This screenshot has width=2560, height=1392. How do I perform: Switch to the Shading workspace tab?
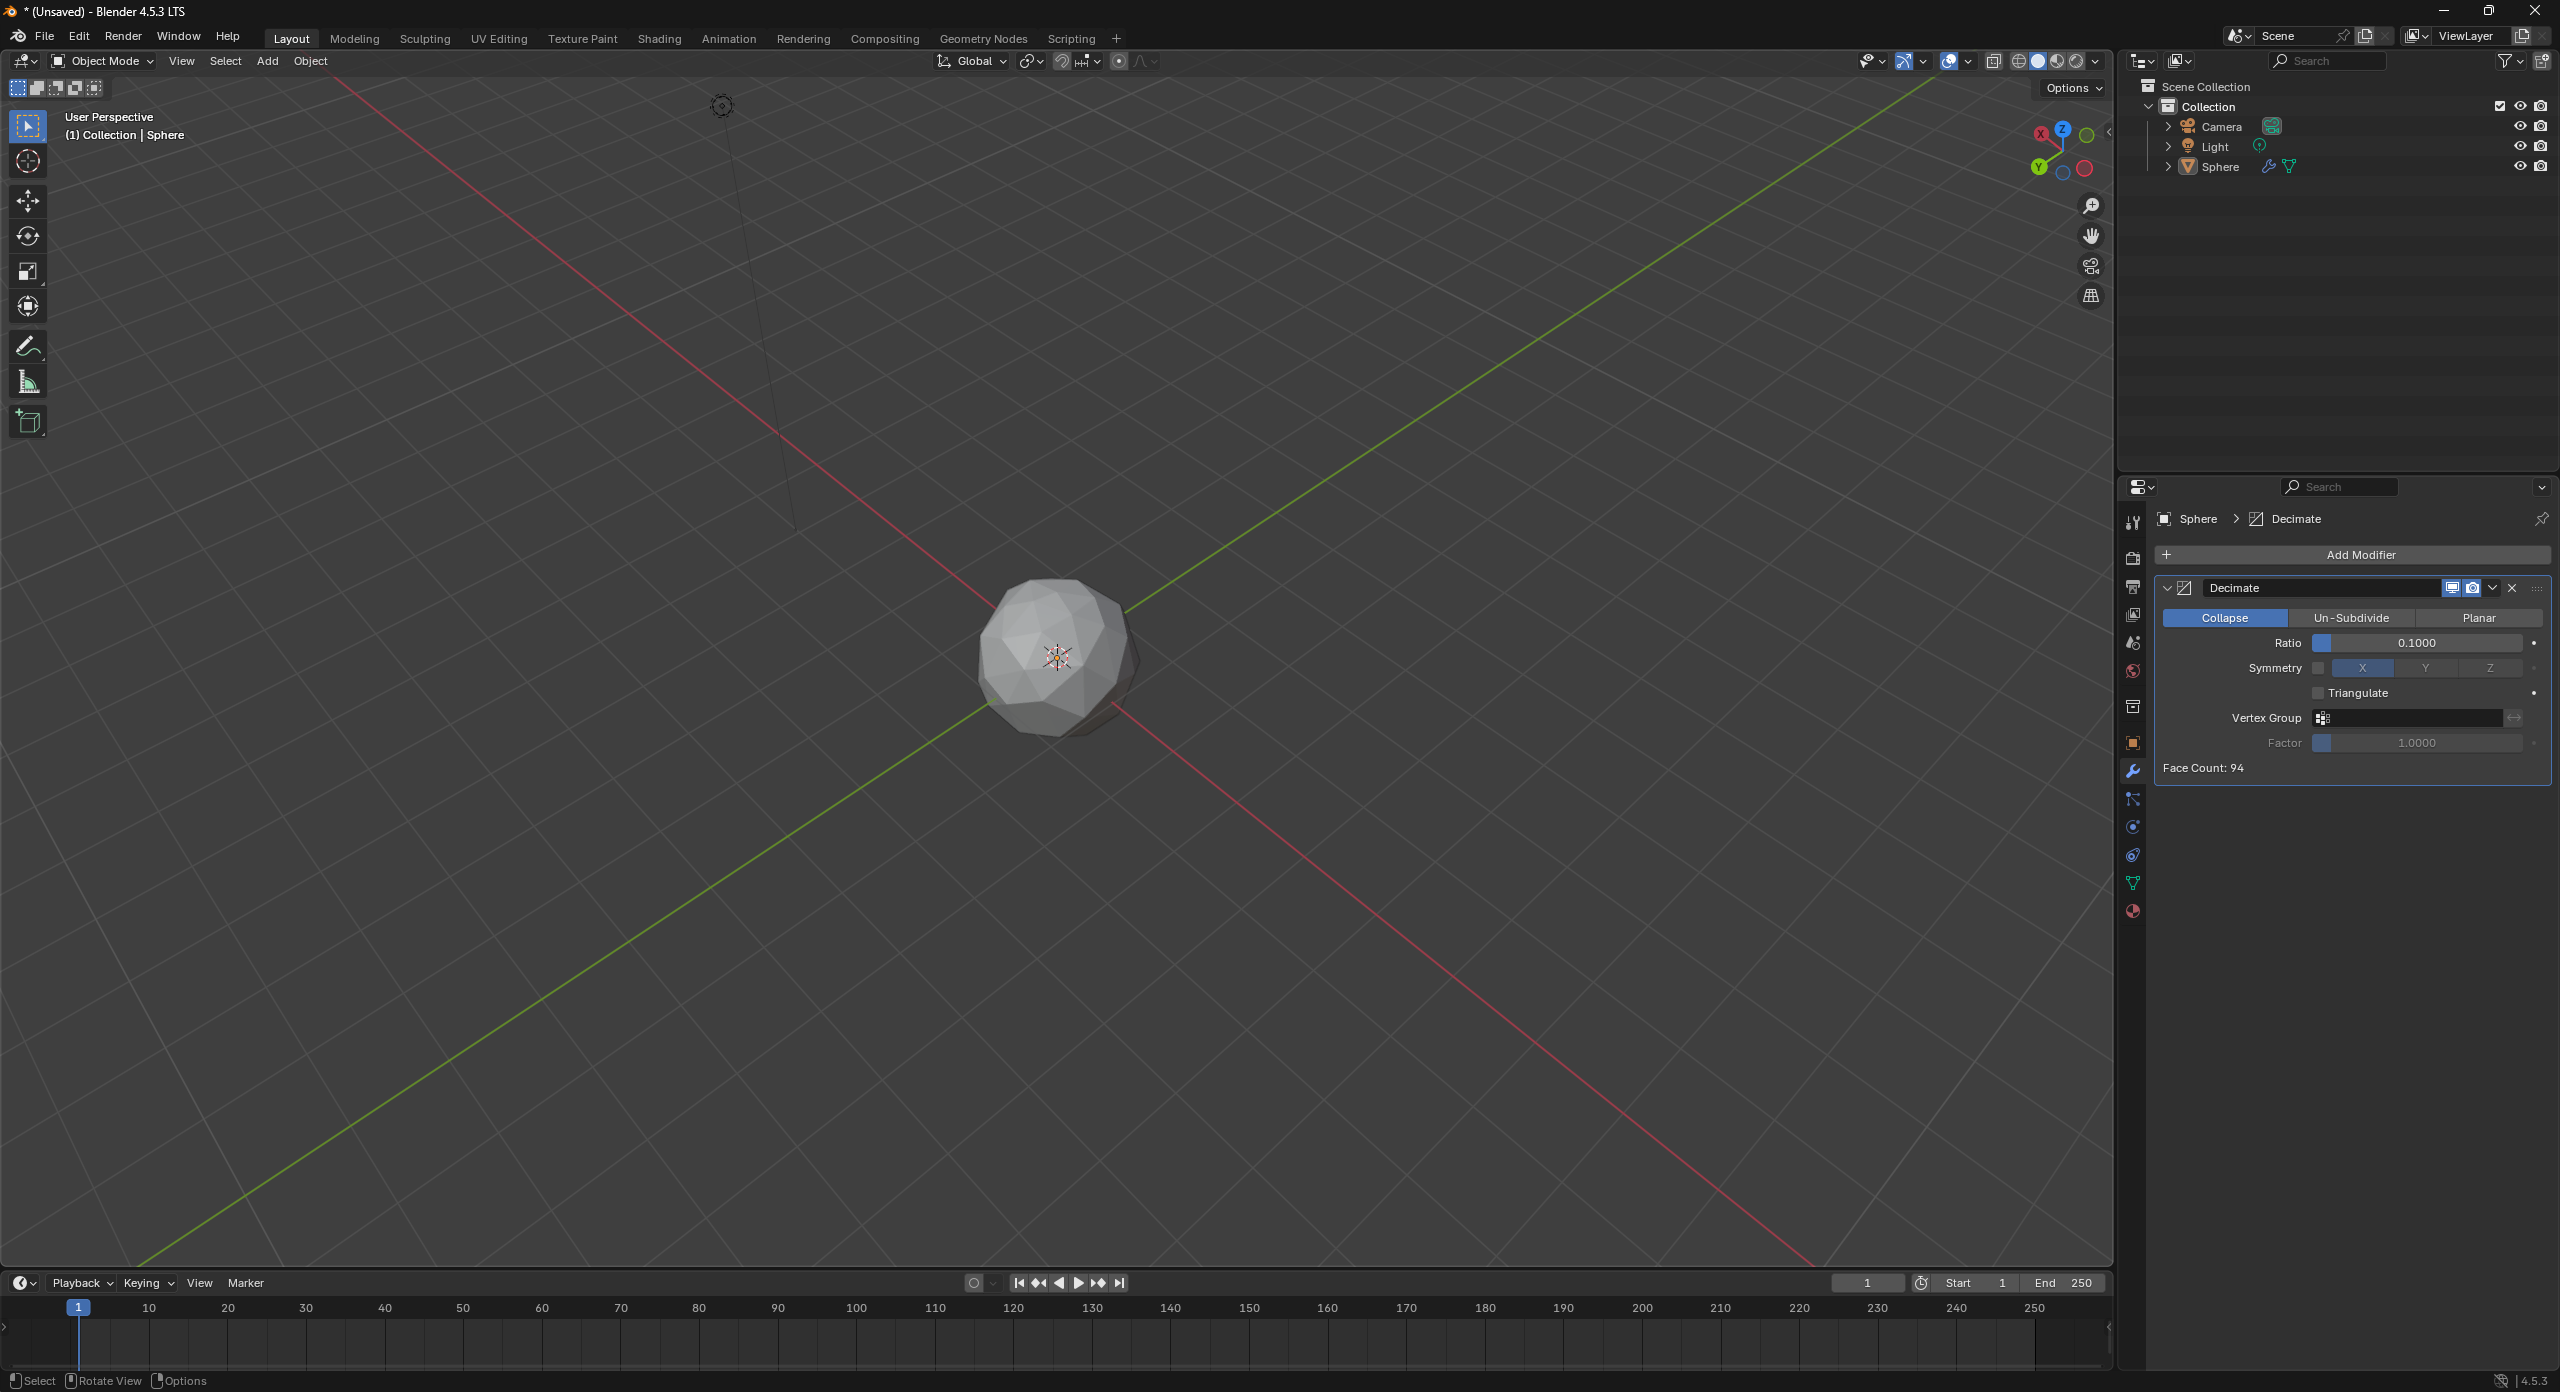coord(659,39)
